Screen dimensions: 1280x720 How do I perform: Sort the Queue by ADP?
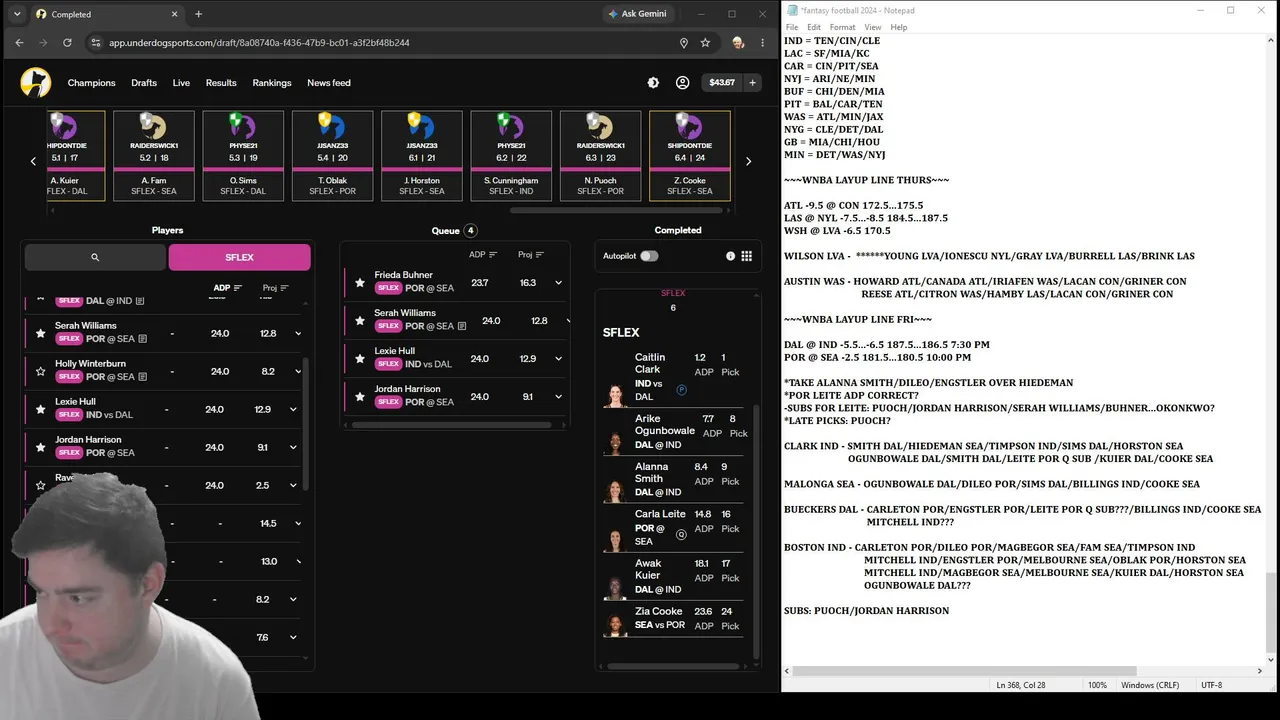[x=483, y=255]
